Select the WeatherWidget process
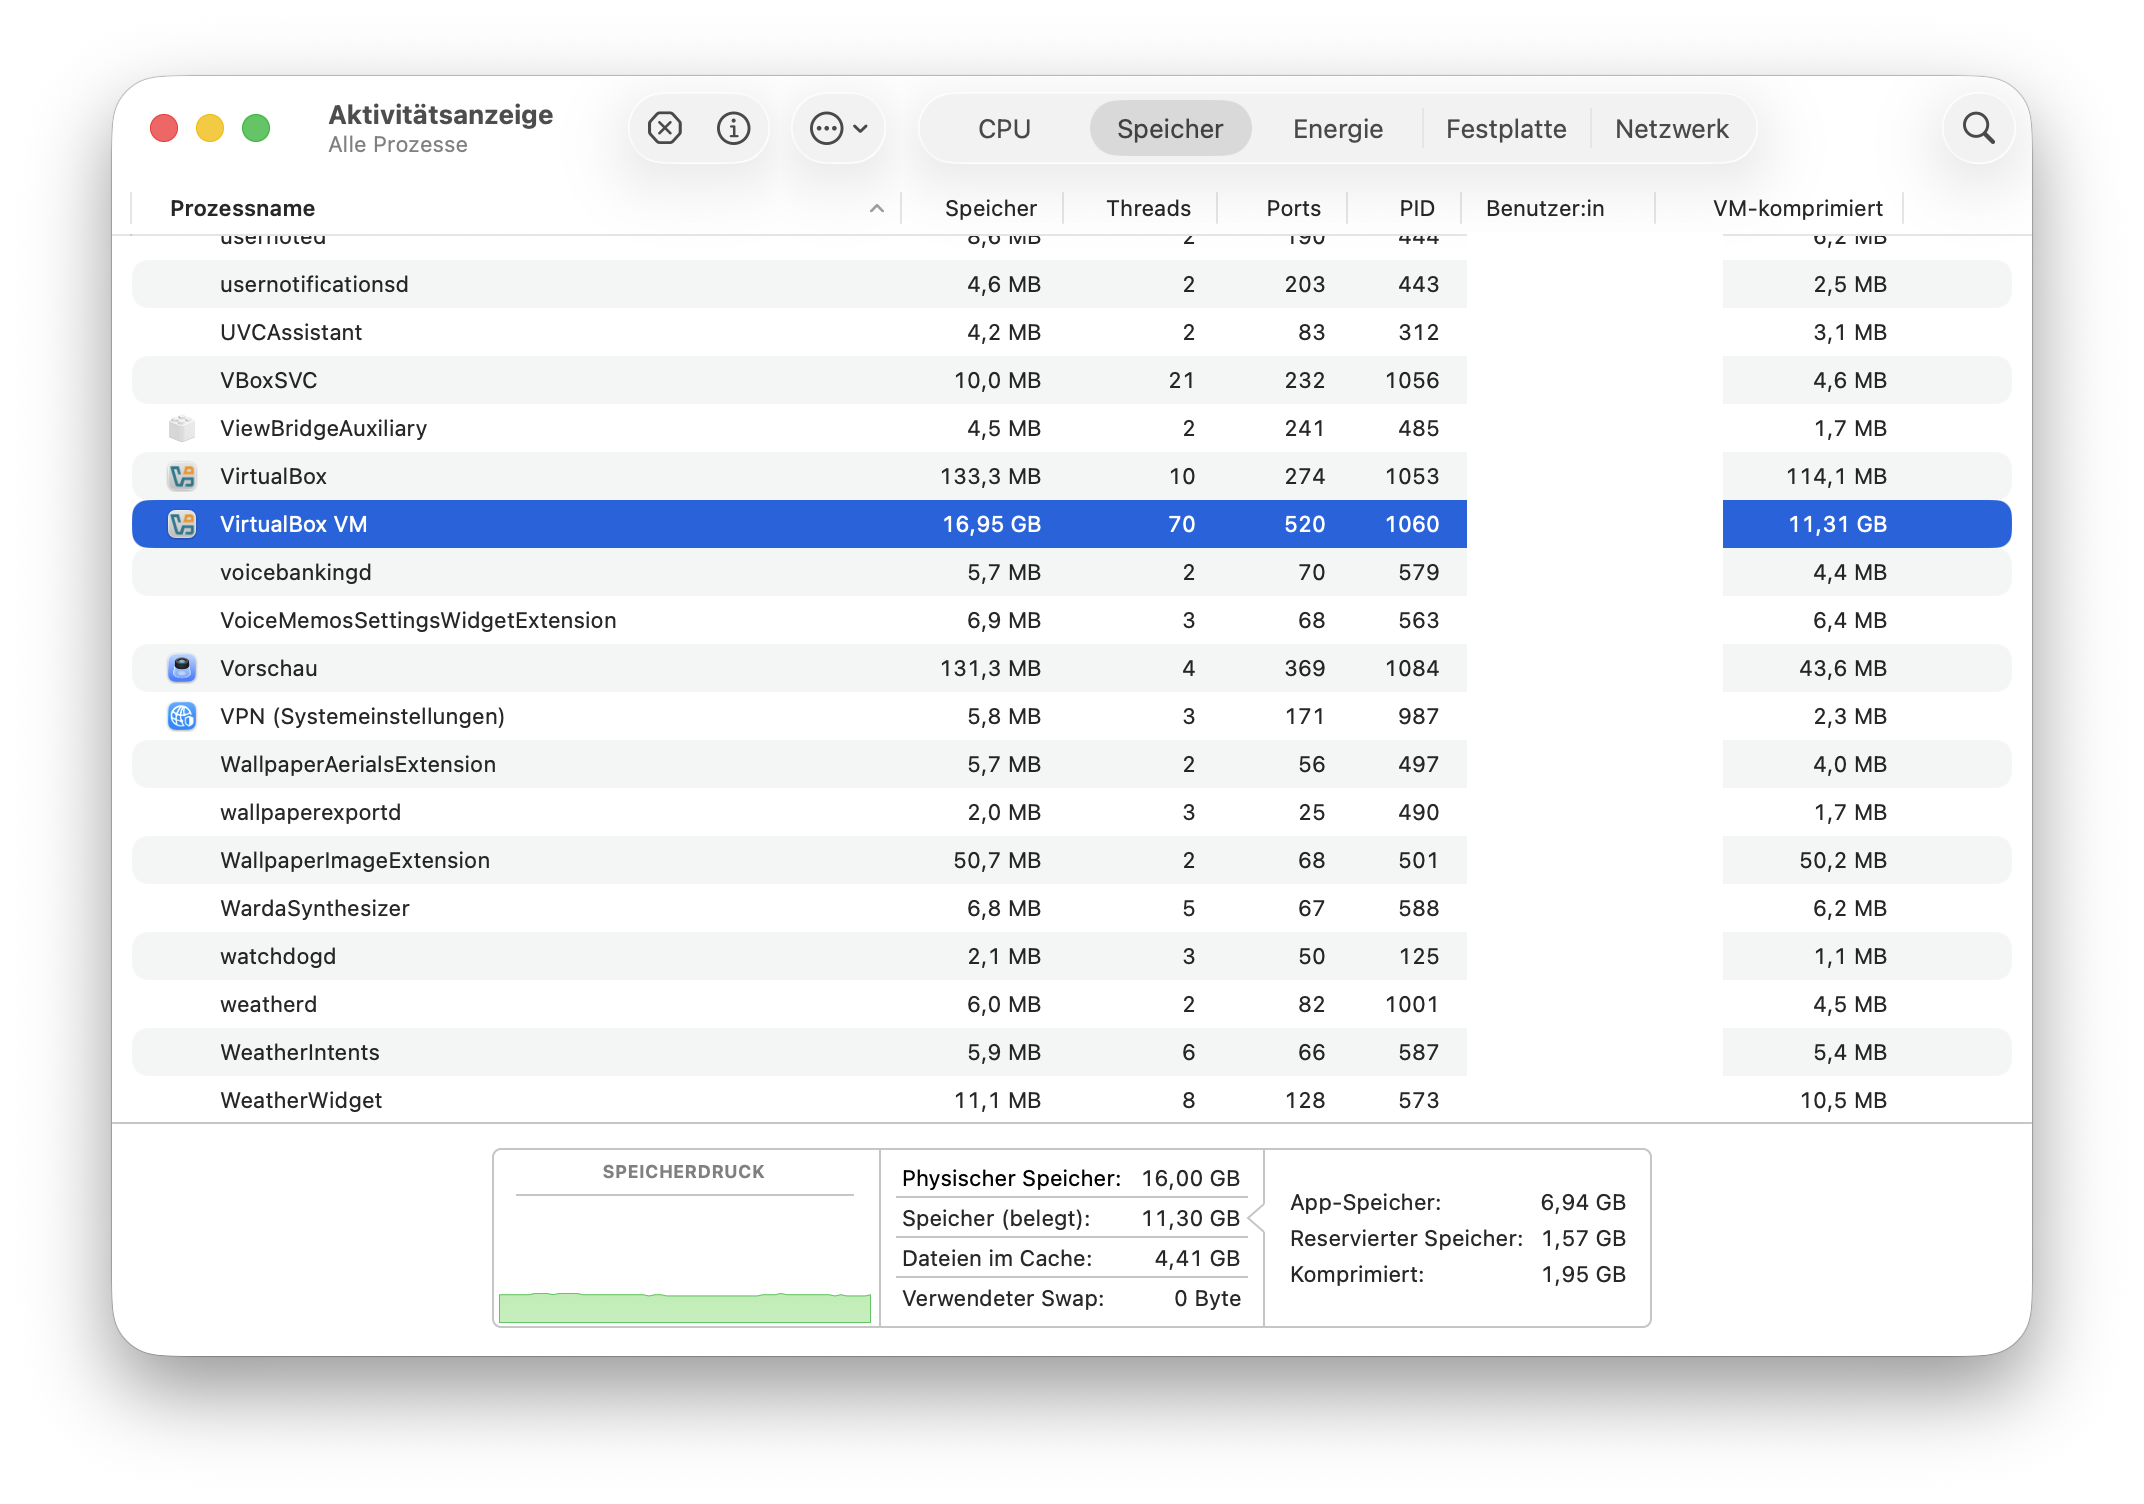 (x=301, y=1100)
